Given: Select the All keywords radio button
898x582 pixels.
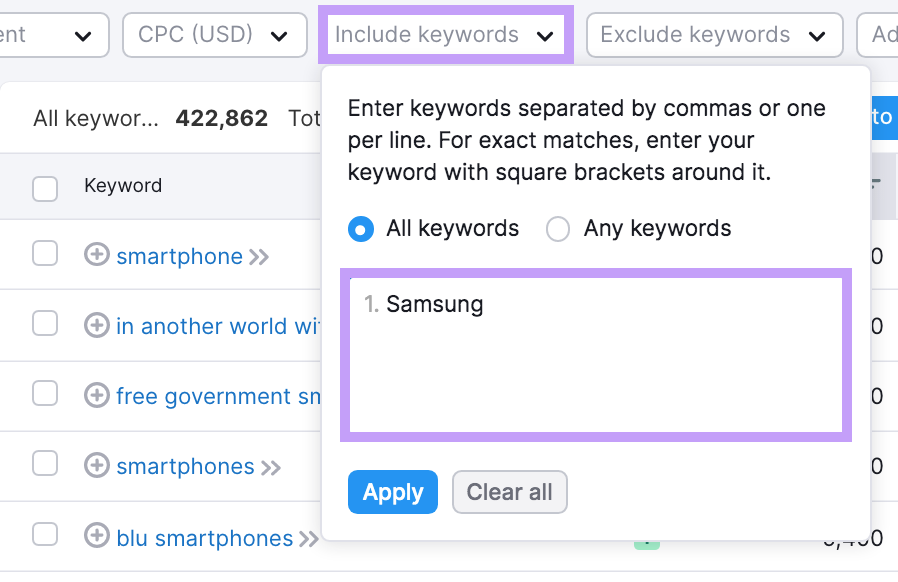Looking at the screenshot, I should pyautogui.click(x=360, y=229).
